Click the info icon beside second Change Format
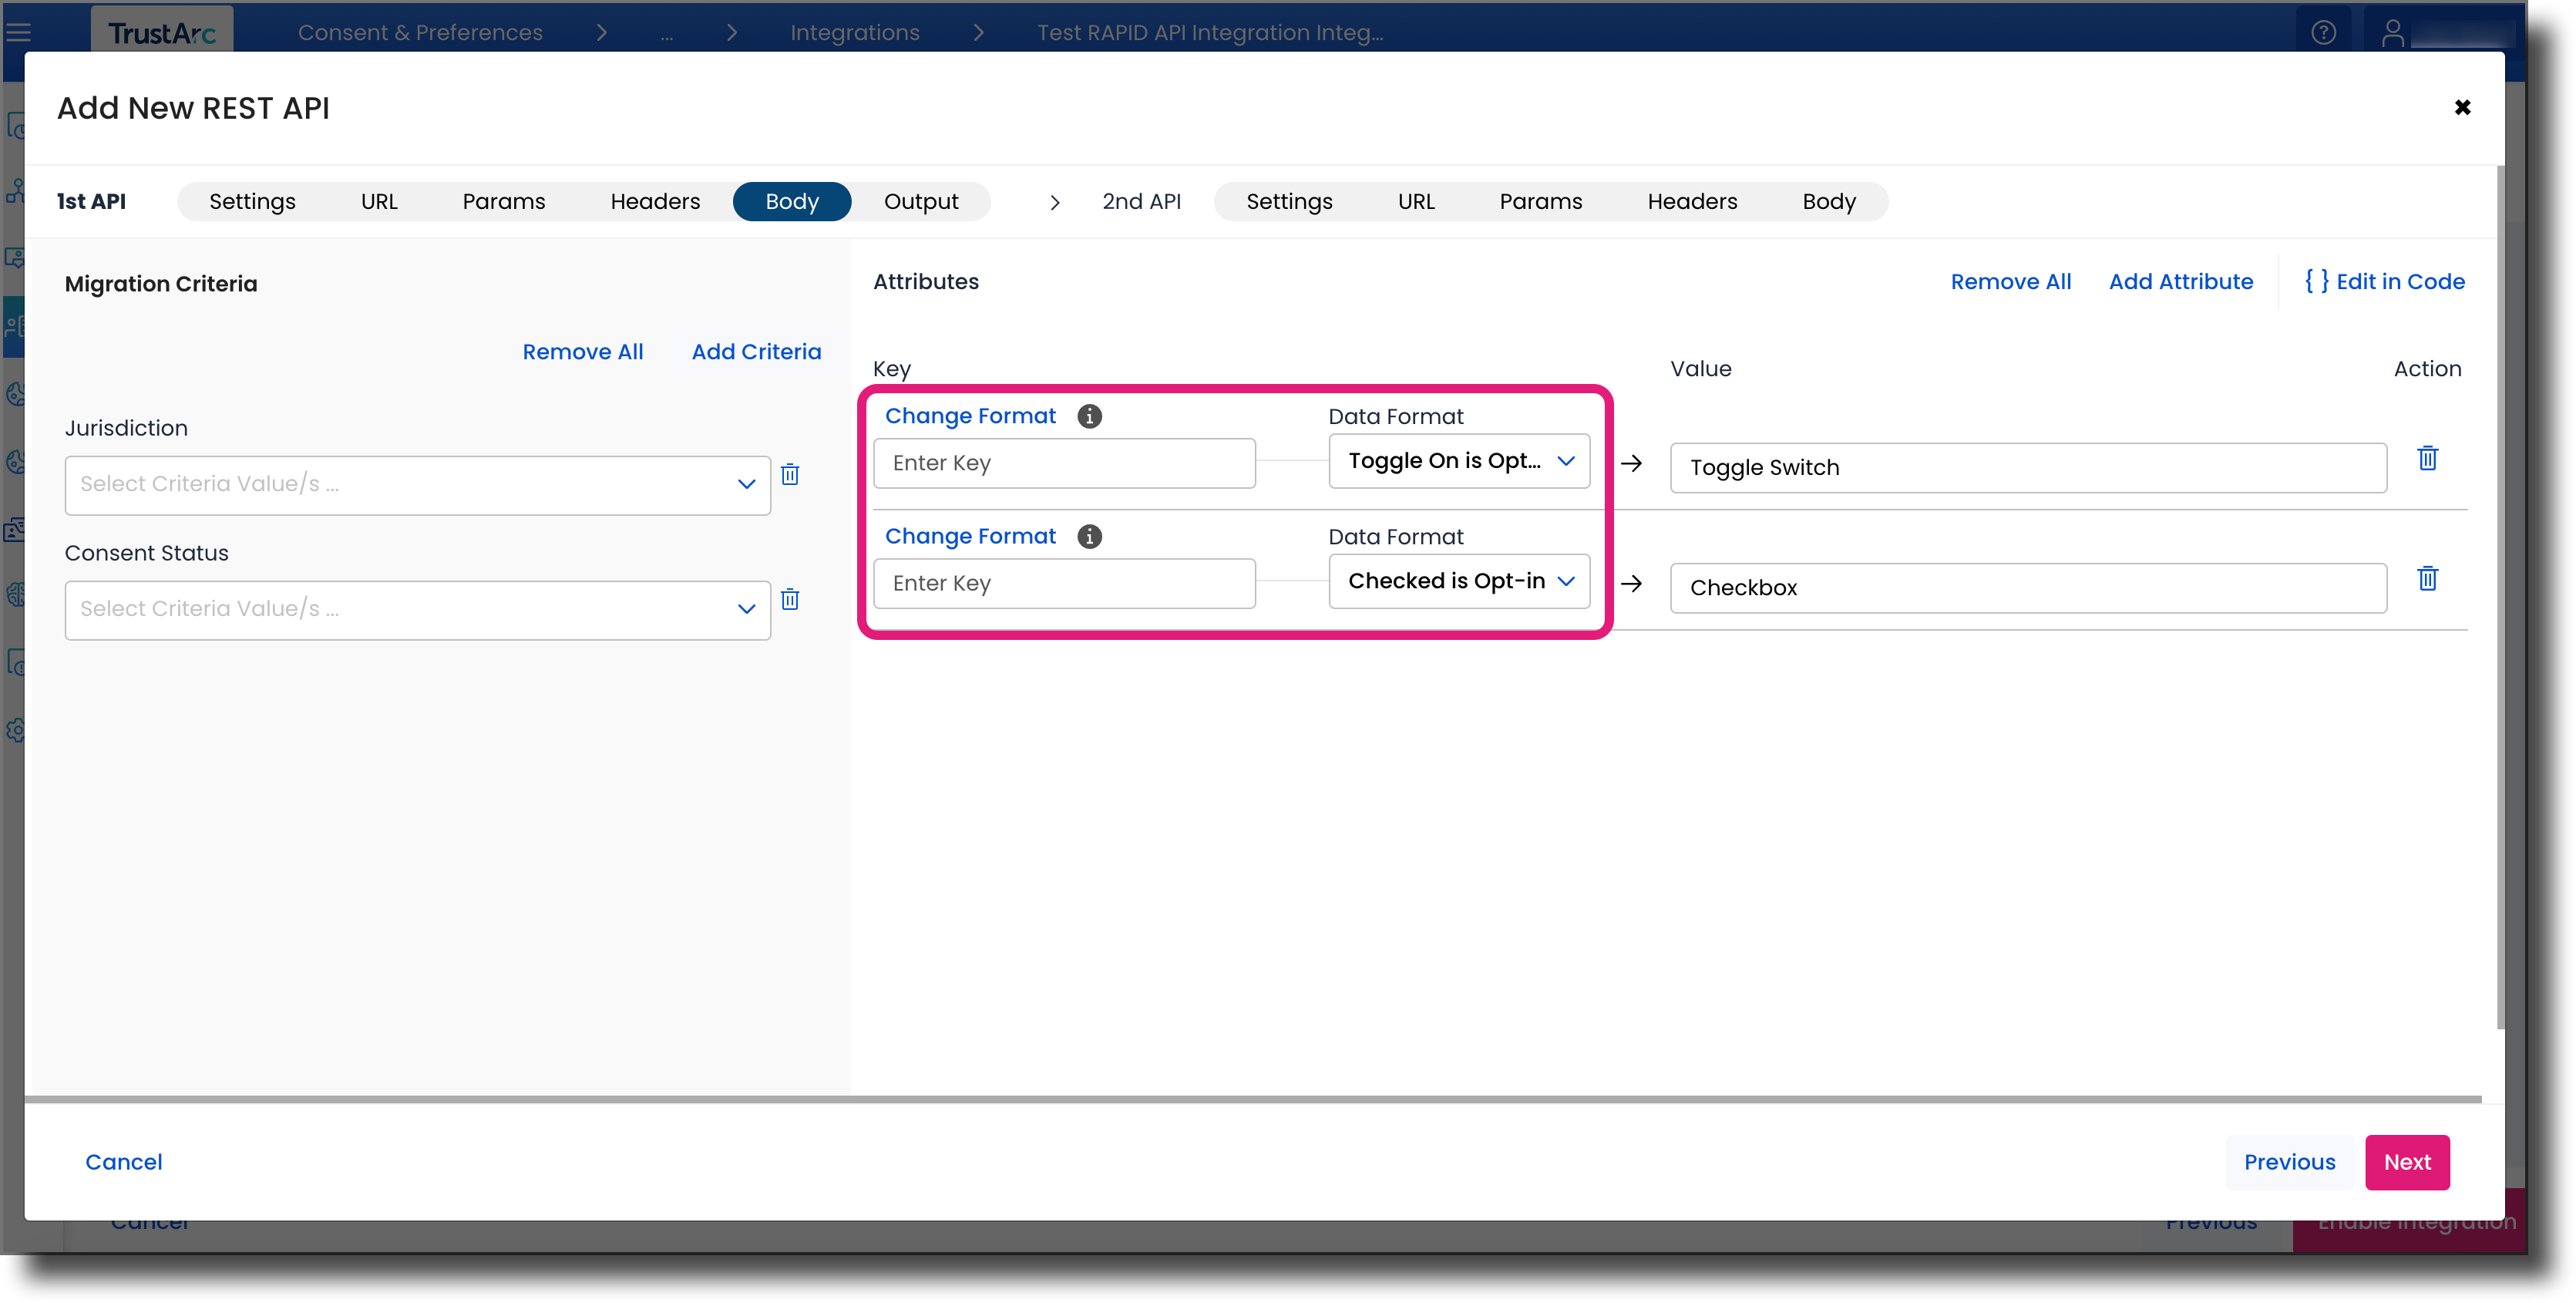This screenshot has width=2576, height=1303. [x=1089, y=536]
